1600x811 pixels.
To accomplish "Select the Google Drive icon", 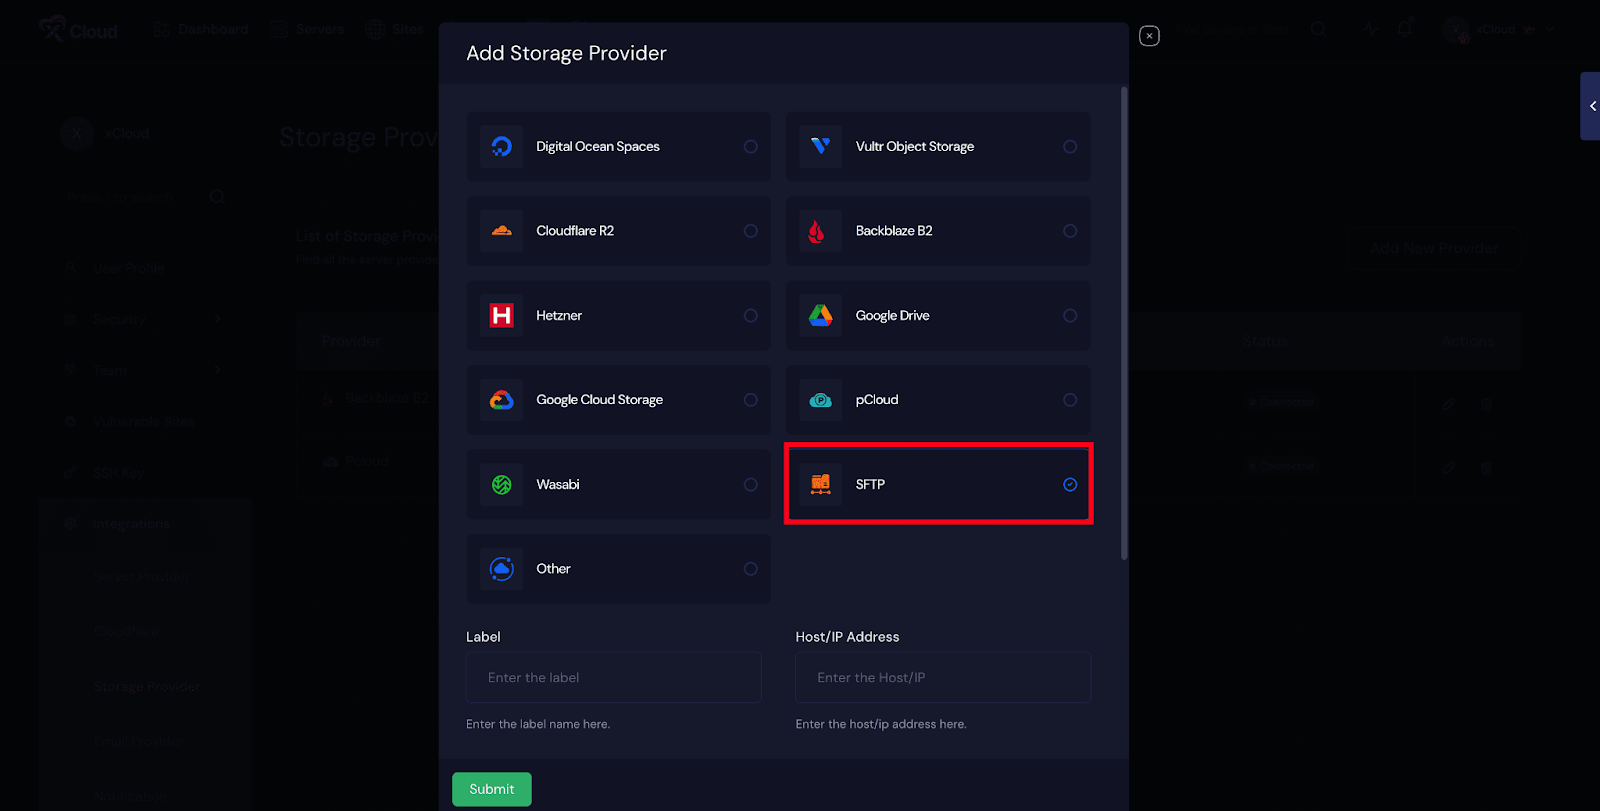I will (x=820, y=315).
